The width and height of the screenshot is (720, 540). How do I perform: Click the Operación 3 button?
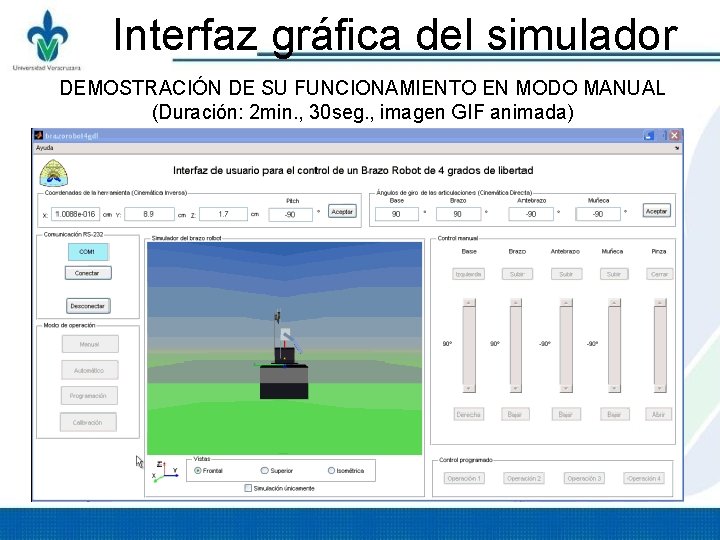point(584,478)
